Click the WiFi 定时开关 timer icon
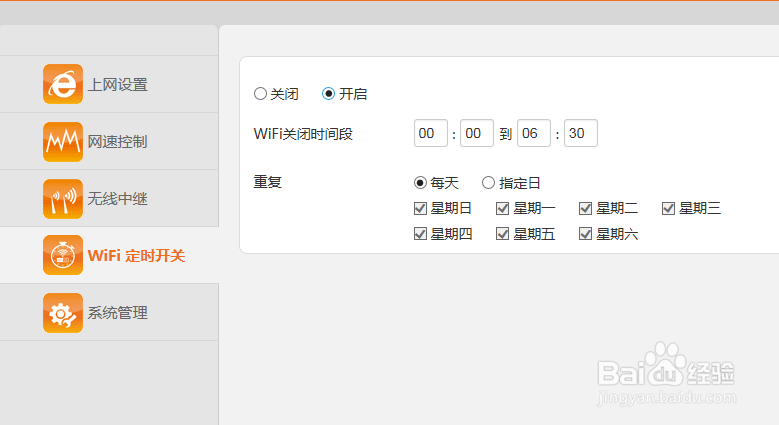The height and width of the screenshot is (425, 779). pyautogui.click(x=63, y=255)
